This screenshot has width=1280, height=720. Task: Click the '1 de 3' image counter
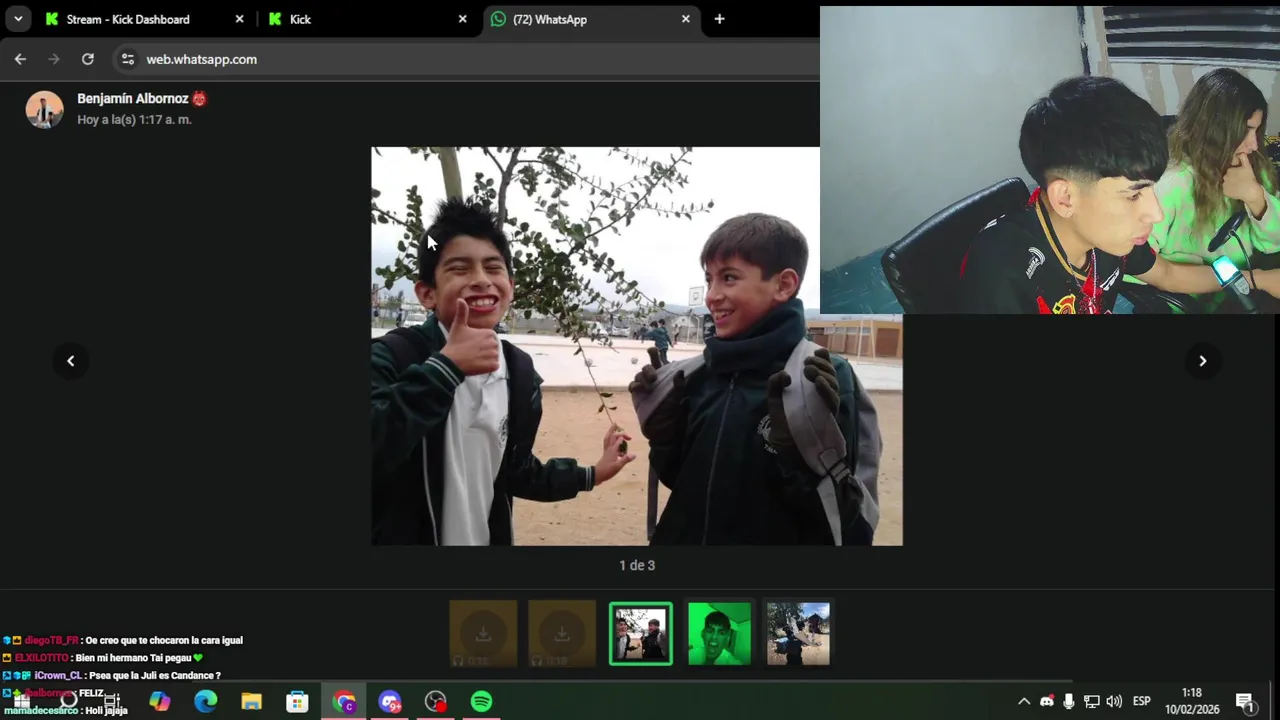tap(637, 566)
